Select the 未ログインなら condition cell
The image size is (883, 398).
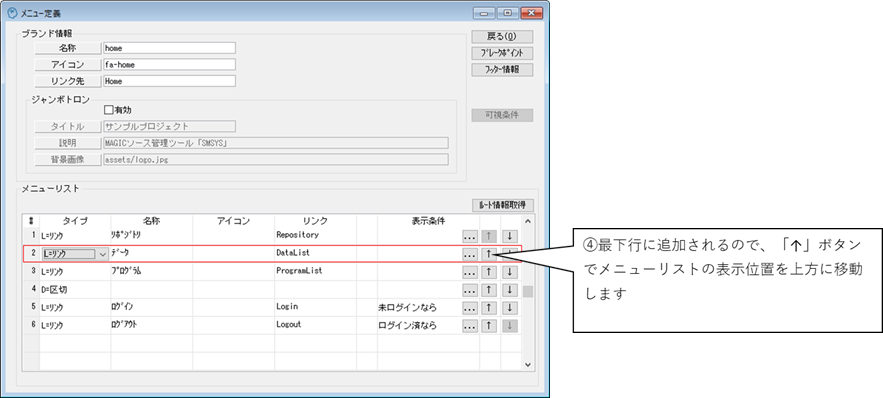pos(419,308)
